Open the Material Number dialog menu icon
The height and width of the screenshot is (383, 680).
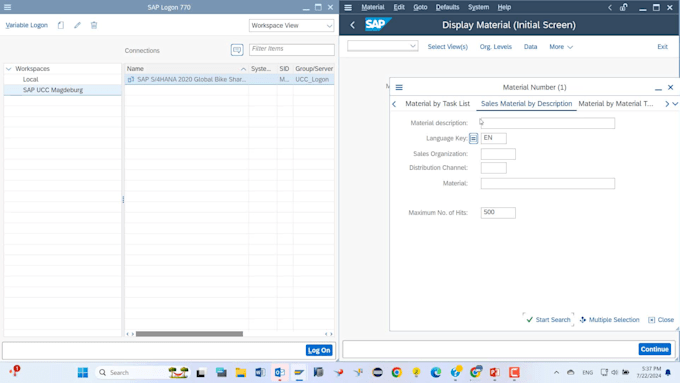(399, 88)
